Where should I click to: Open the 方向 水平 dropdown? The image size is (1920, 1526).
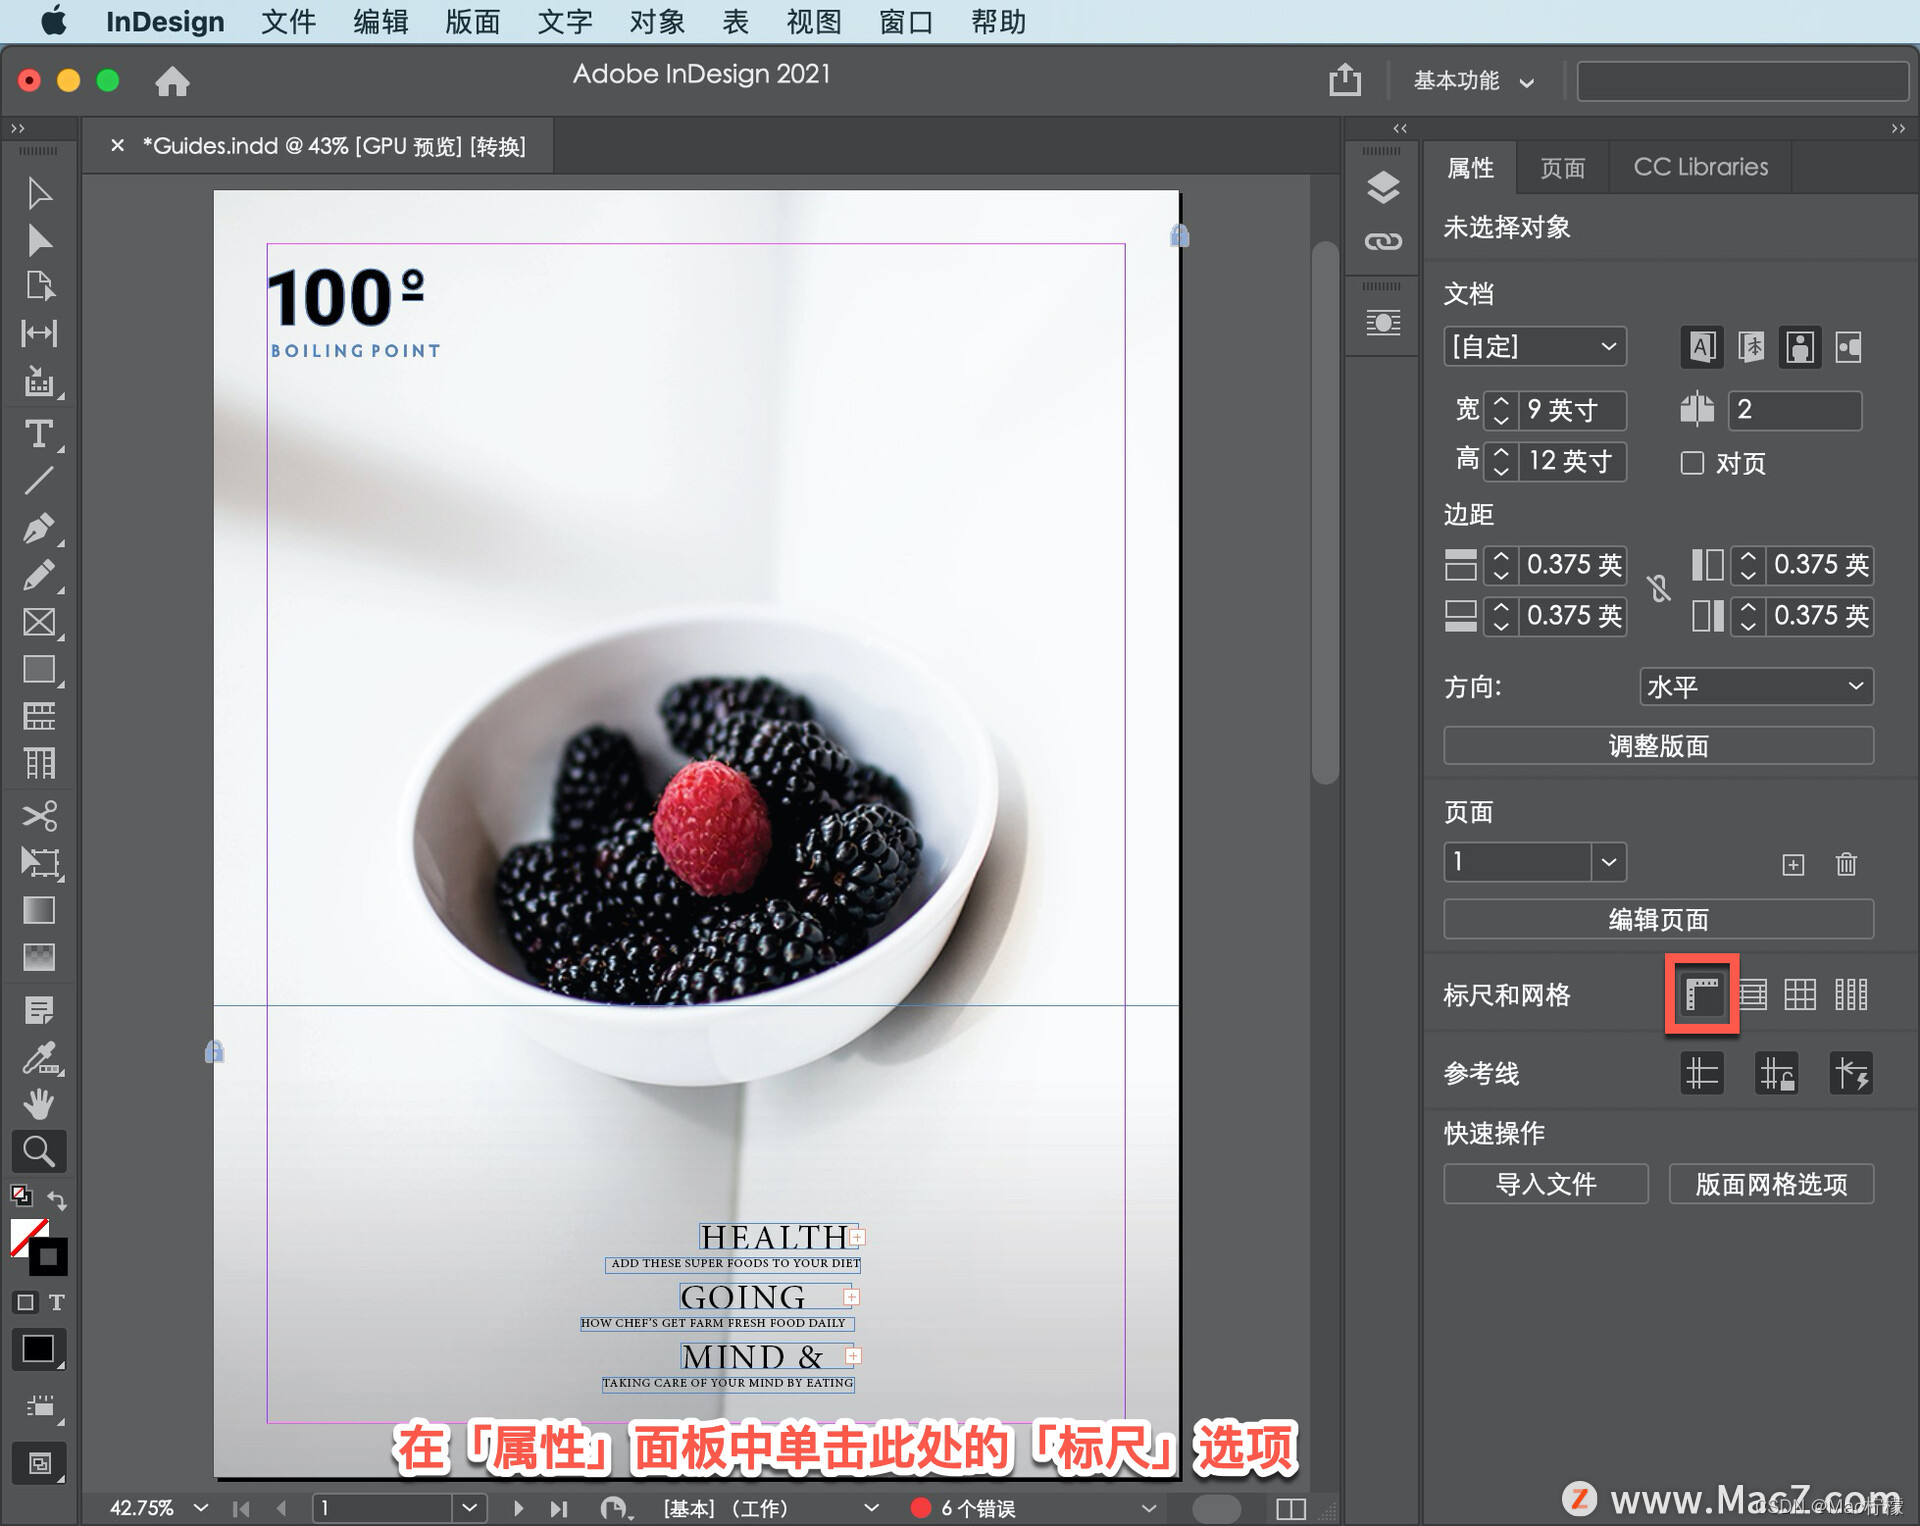tap(1755, 687)
